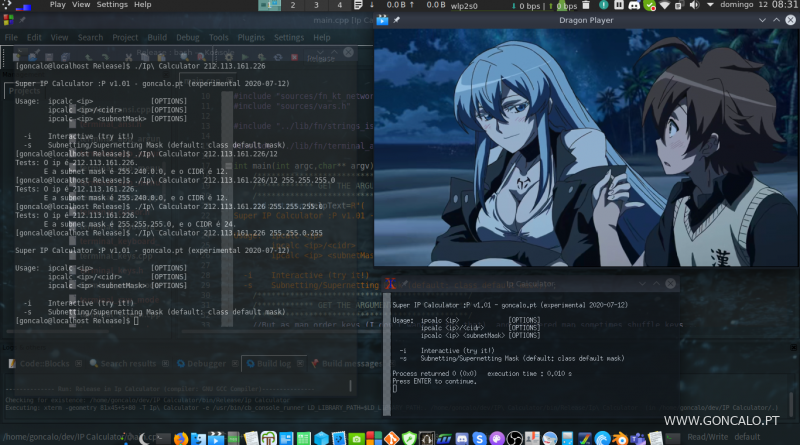This screenshot has height=445, width=800.
Task: Open OBS Studio from the taskbar
Action: pyautogui.click(x=514, y=438)
